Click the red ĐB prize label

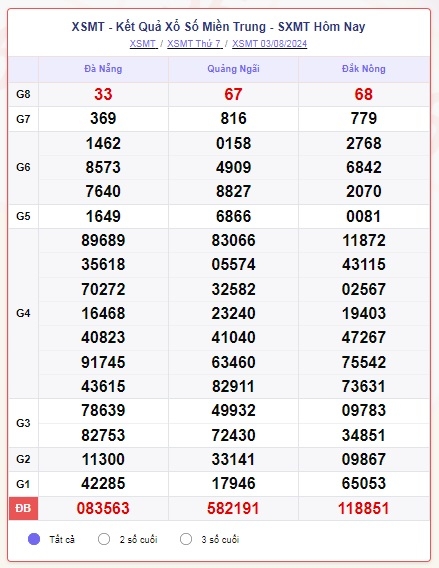[x=23, y=508]
